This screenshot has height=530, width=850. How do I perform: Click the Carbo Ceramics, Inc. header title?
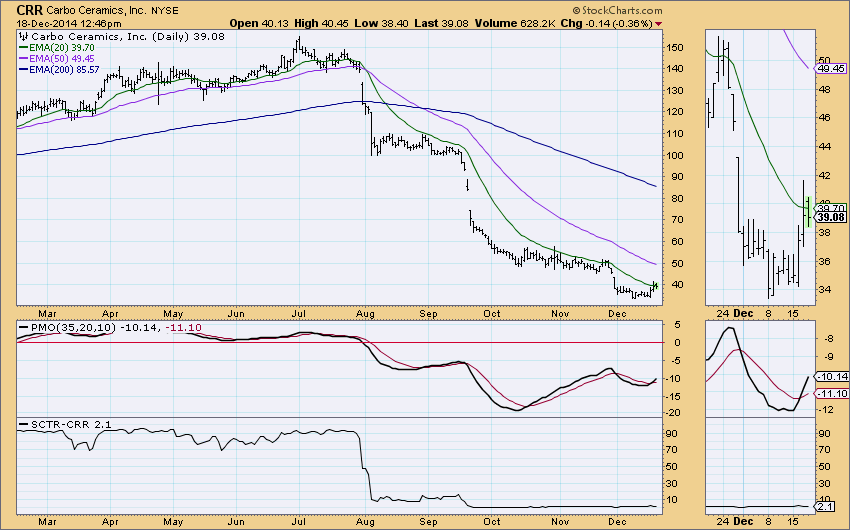click(96, 10)
